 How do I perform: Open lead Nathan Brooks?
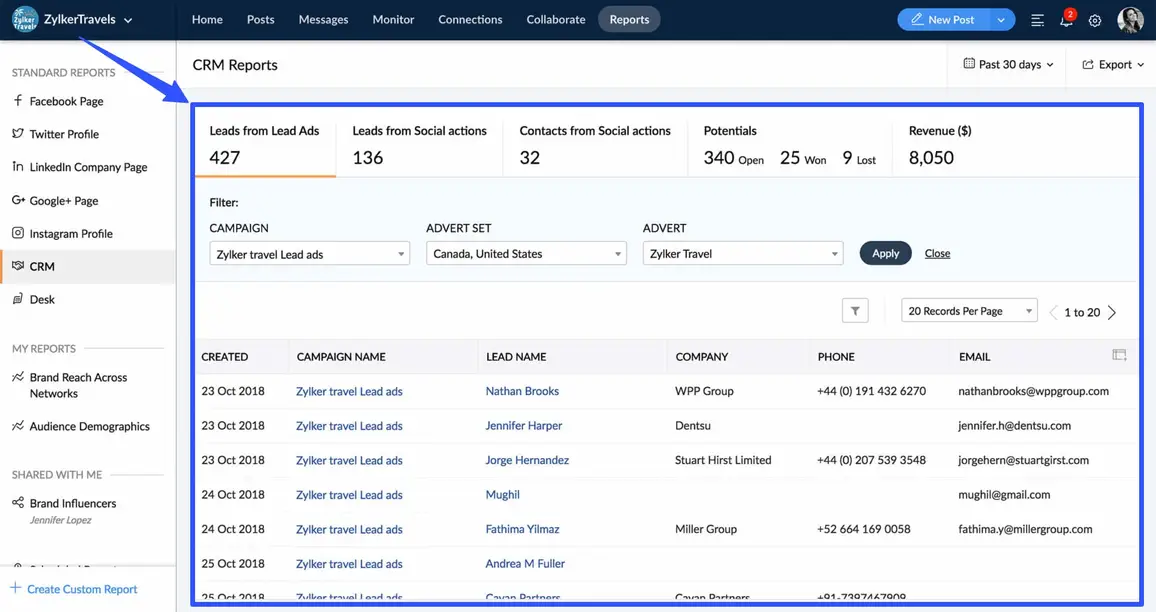click(522, 391)
